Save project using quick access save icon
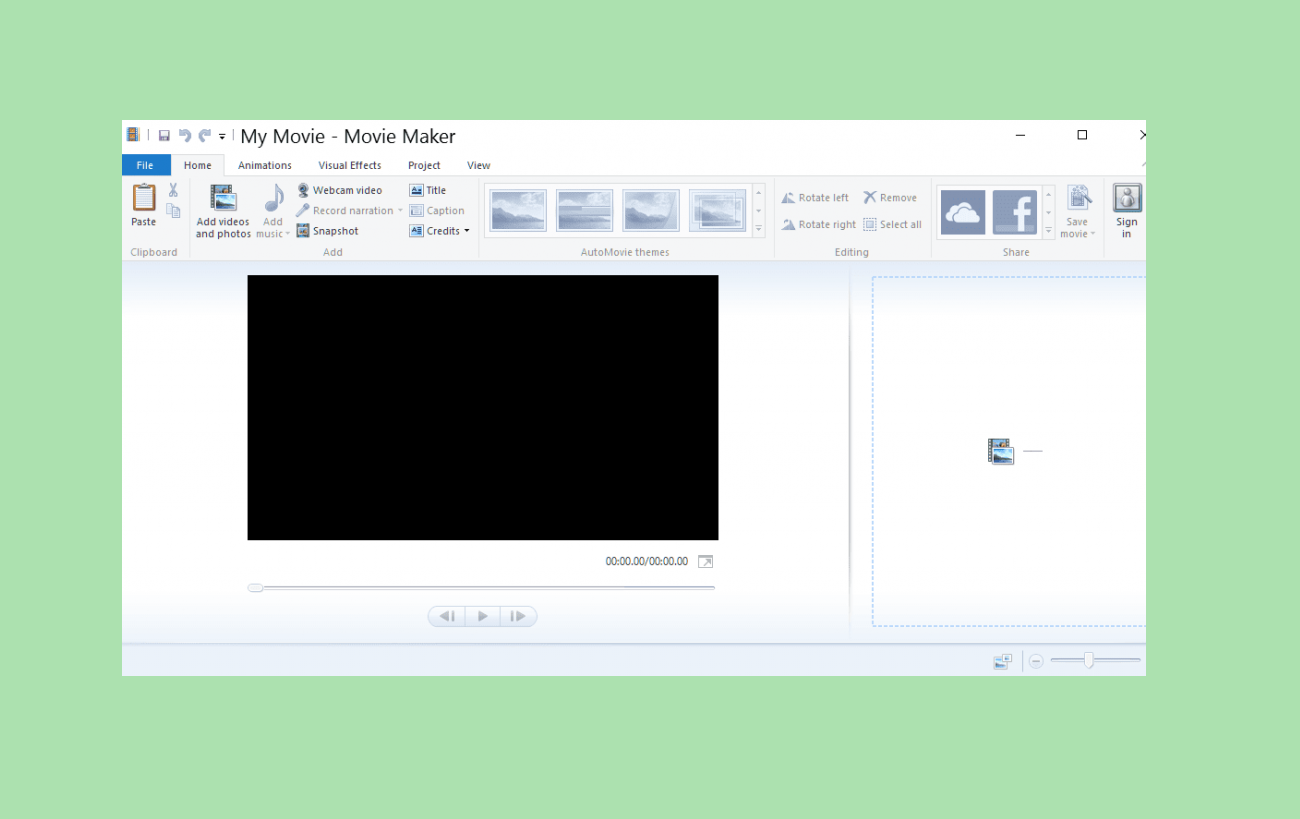Viewport: 1300px width, 819px height. (164, 136)
